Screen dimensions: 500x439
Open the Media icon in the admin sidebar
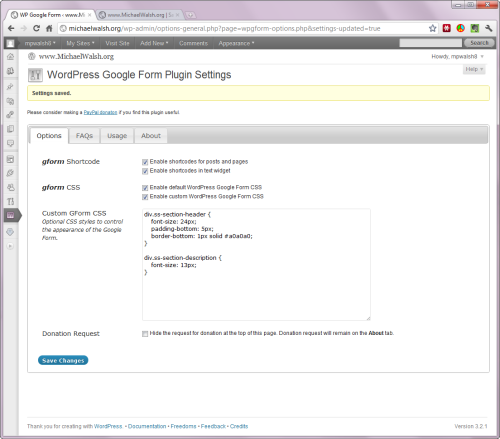[x=10, y=101]
